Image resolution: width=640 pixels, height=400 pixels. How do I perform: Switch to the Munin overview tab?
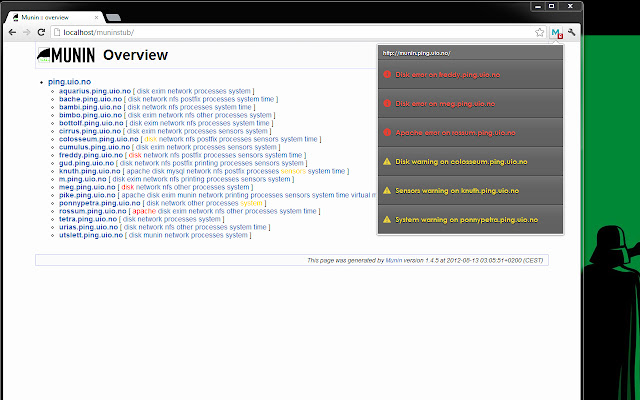[x=55, y=18]
